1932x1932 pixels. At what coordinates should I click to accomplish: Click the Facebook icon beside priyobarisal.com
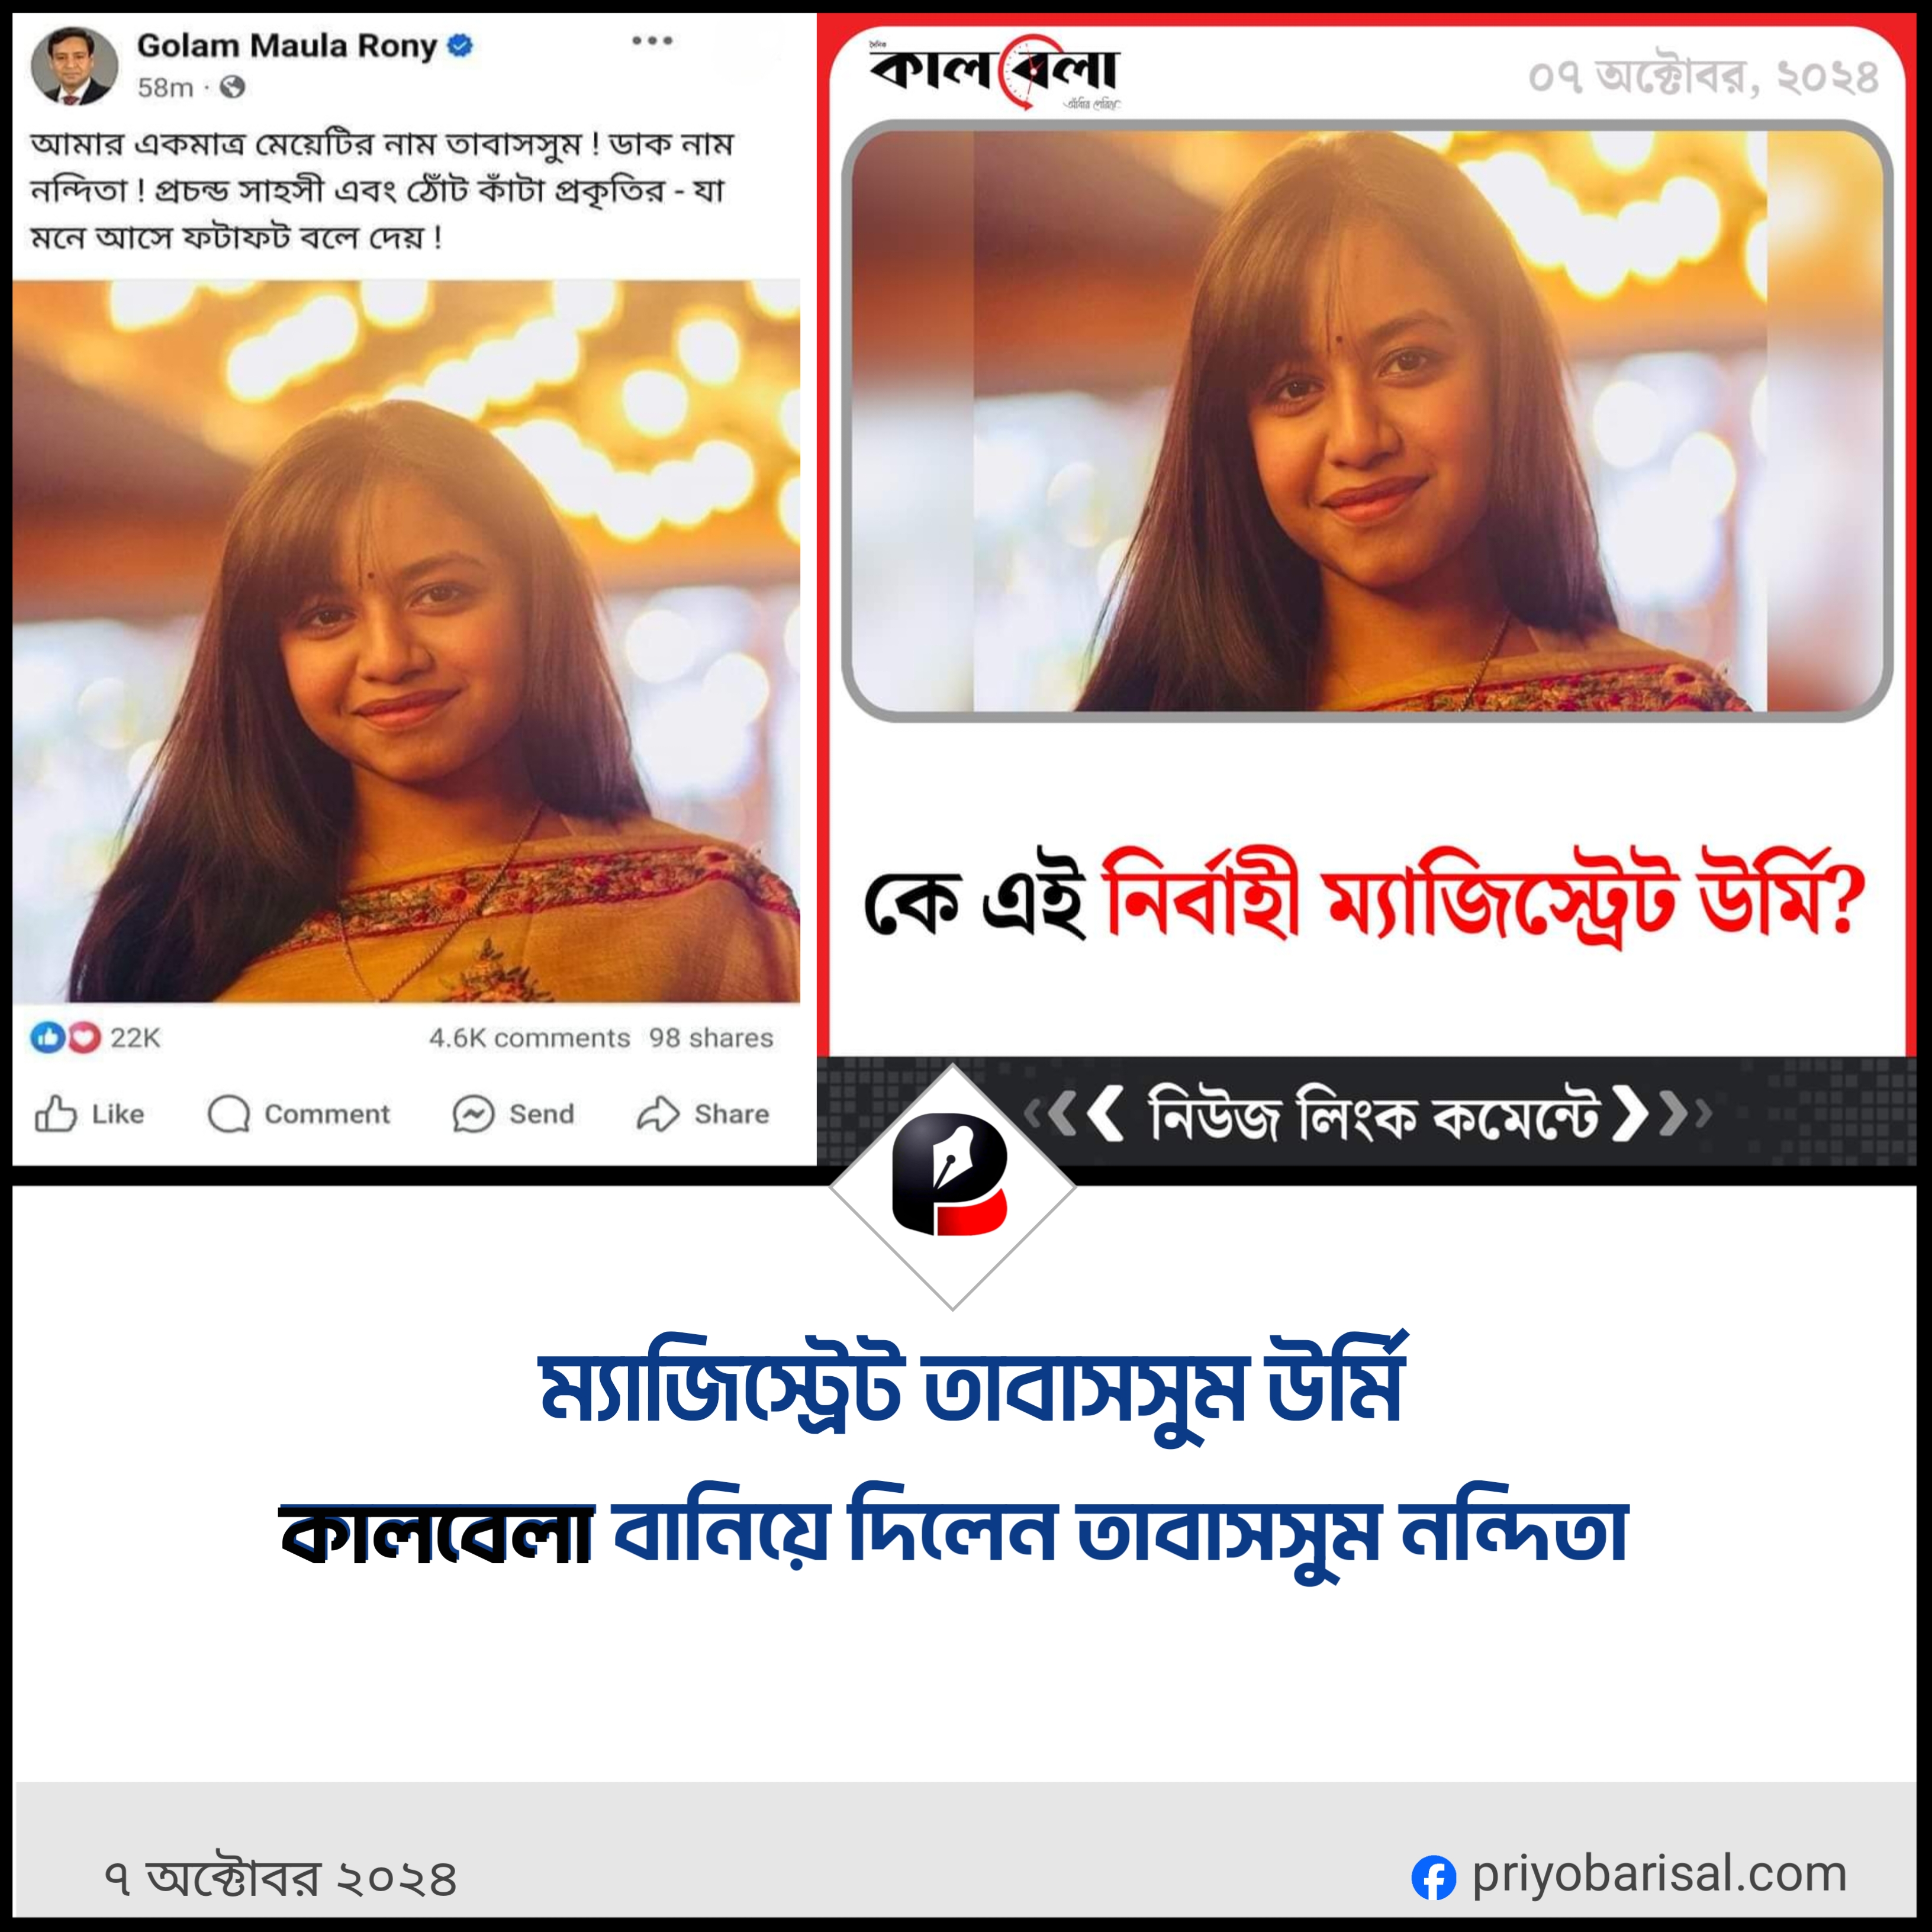[x=1433, y=1878]
